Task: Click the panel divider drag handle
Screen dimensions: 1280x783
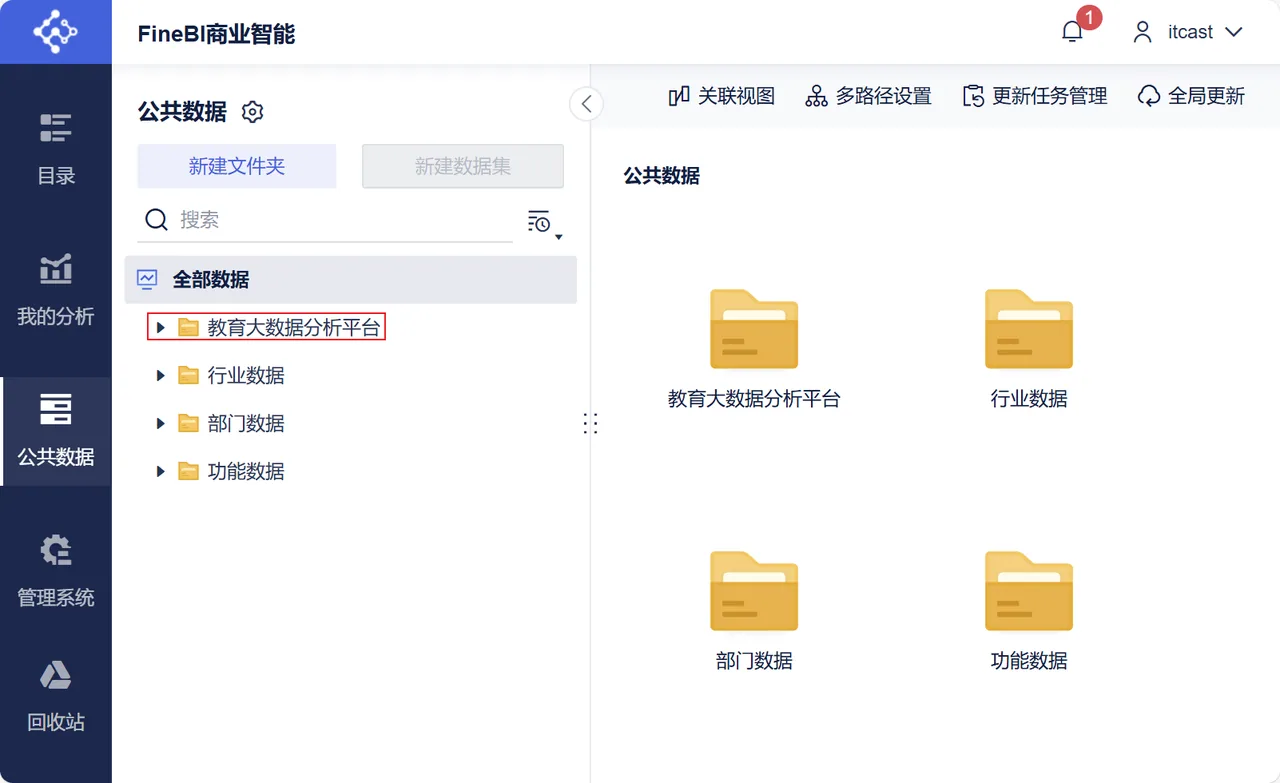Action: [590, 424]
